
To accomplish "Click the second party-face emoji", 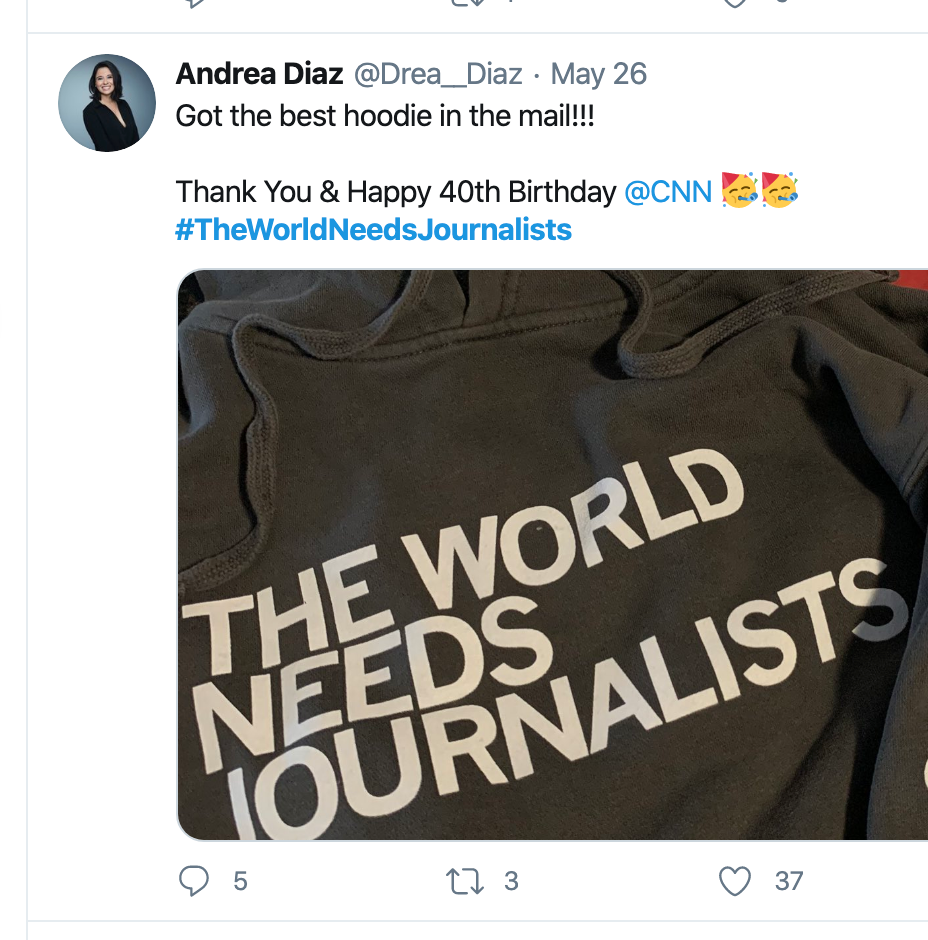I will click(x=780, y=191).
